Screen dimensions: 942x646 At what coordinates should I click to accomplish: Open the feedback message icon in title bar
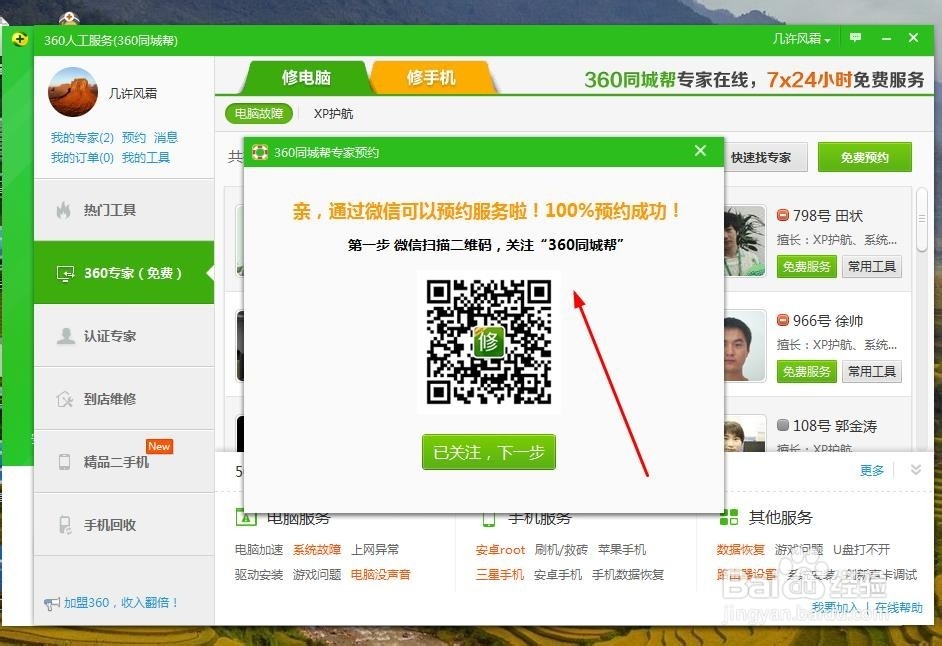(855, 38)
